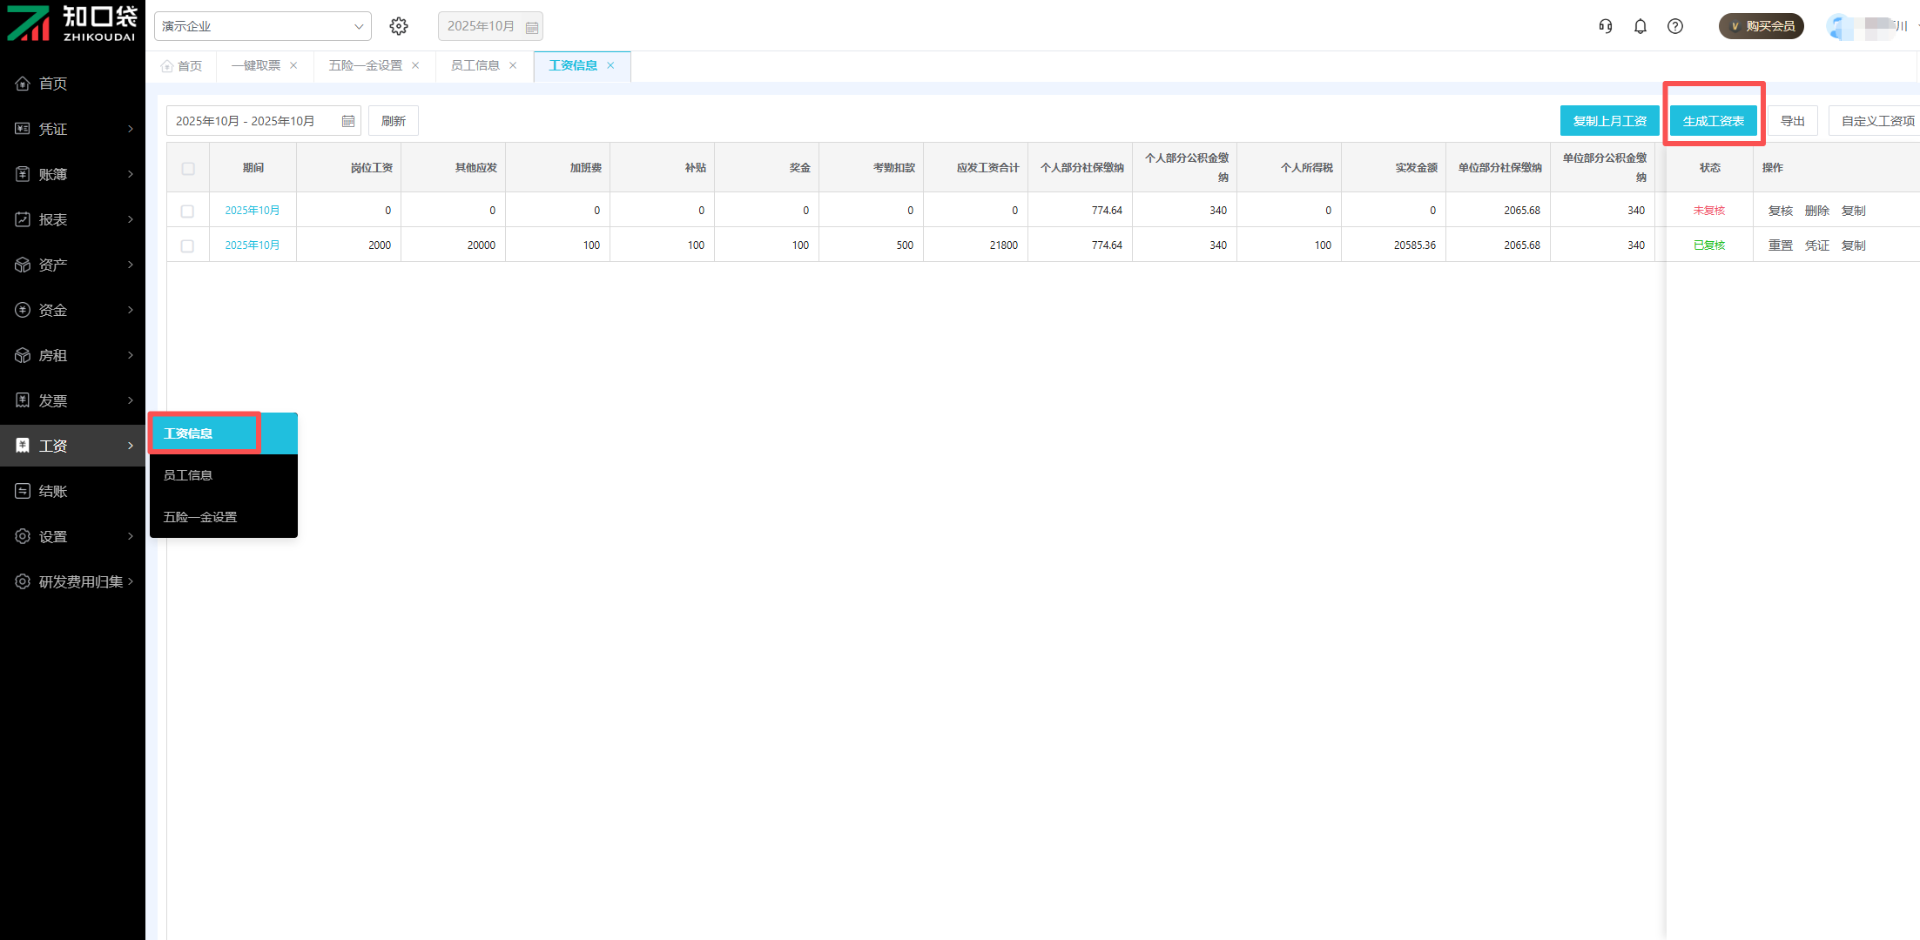Open the 演示企业 company dropdown

(x=262, y=26)
